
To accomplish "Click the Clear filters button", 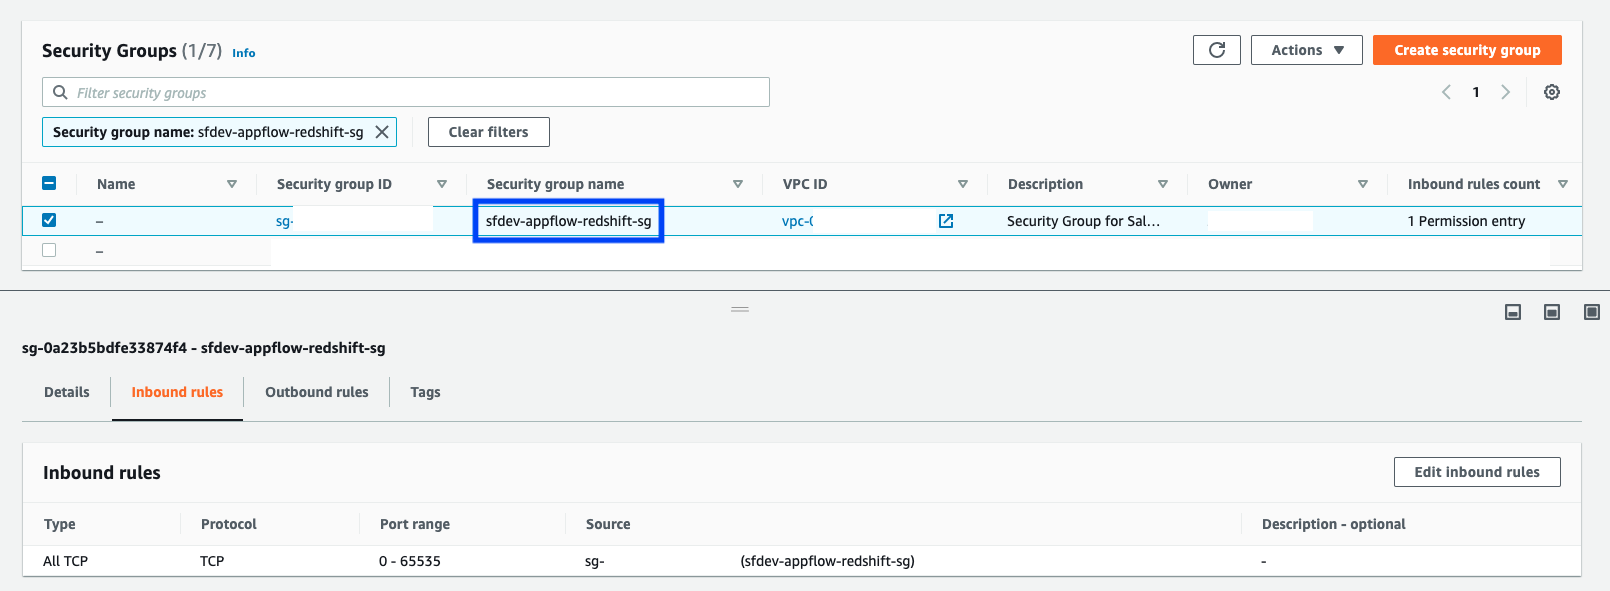I will point(489,132).
